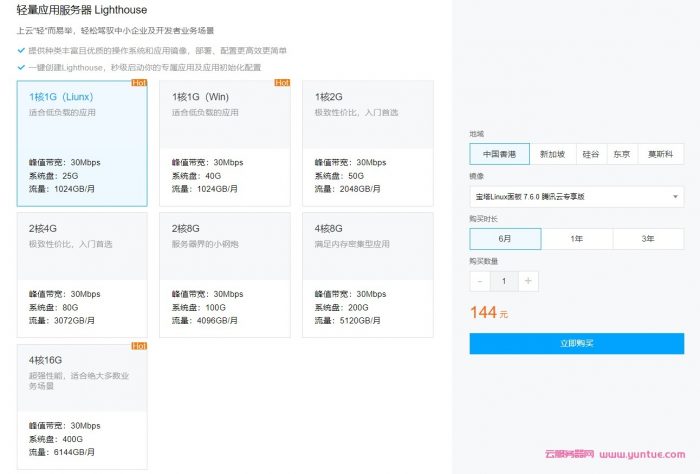Decrease purchase quantity with minus button

tap(480, 282)
